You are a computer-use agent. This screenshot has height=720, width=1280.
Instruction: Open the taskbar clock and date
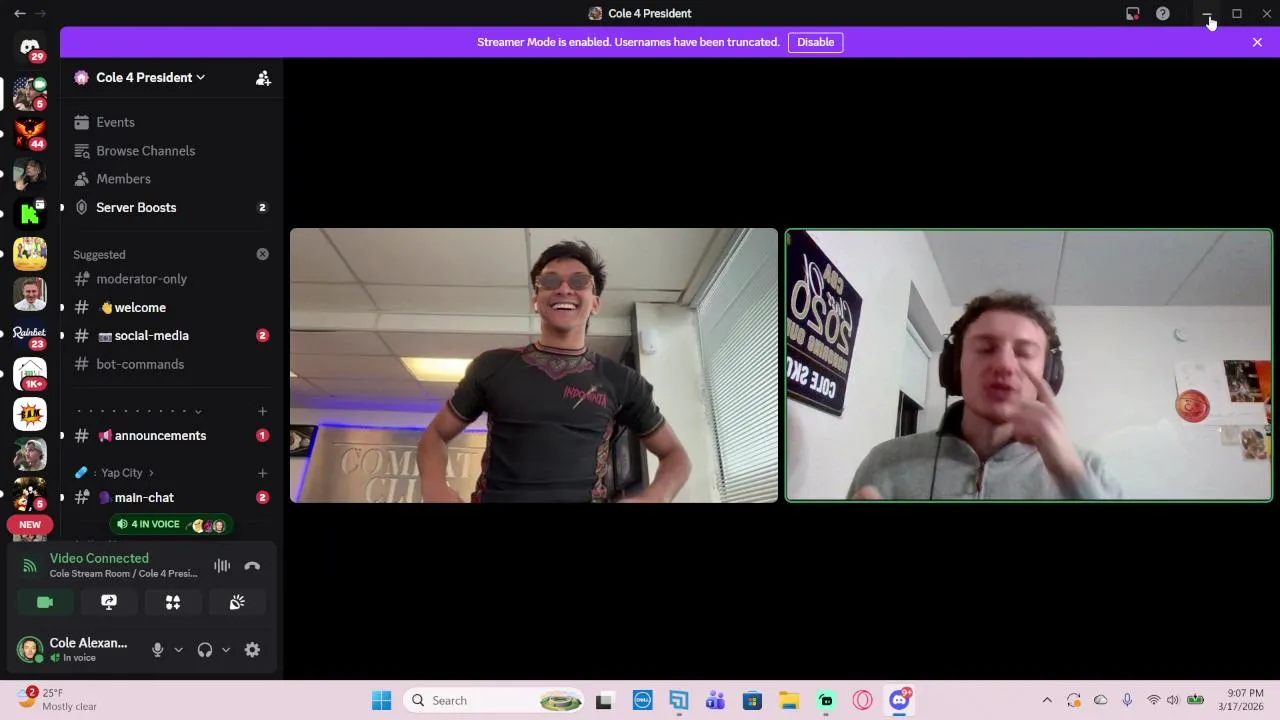1243,700
